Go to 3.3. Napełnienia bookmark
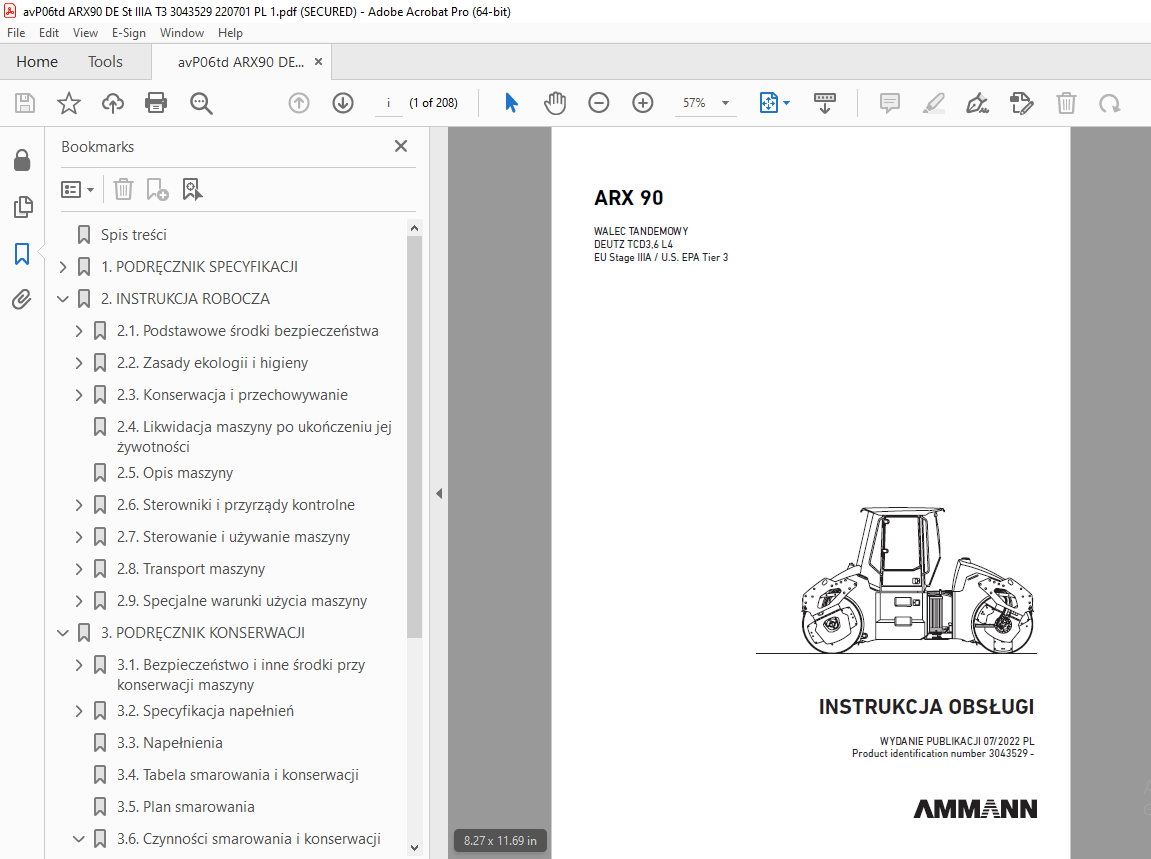Image resolution: width=1151 pixels, height=859 pixels. coord(170,743)
